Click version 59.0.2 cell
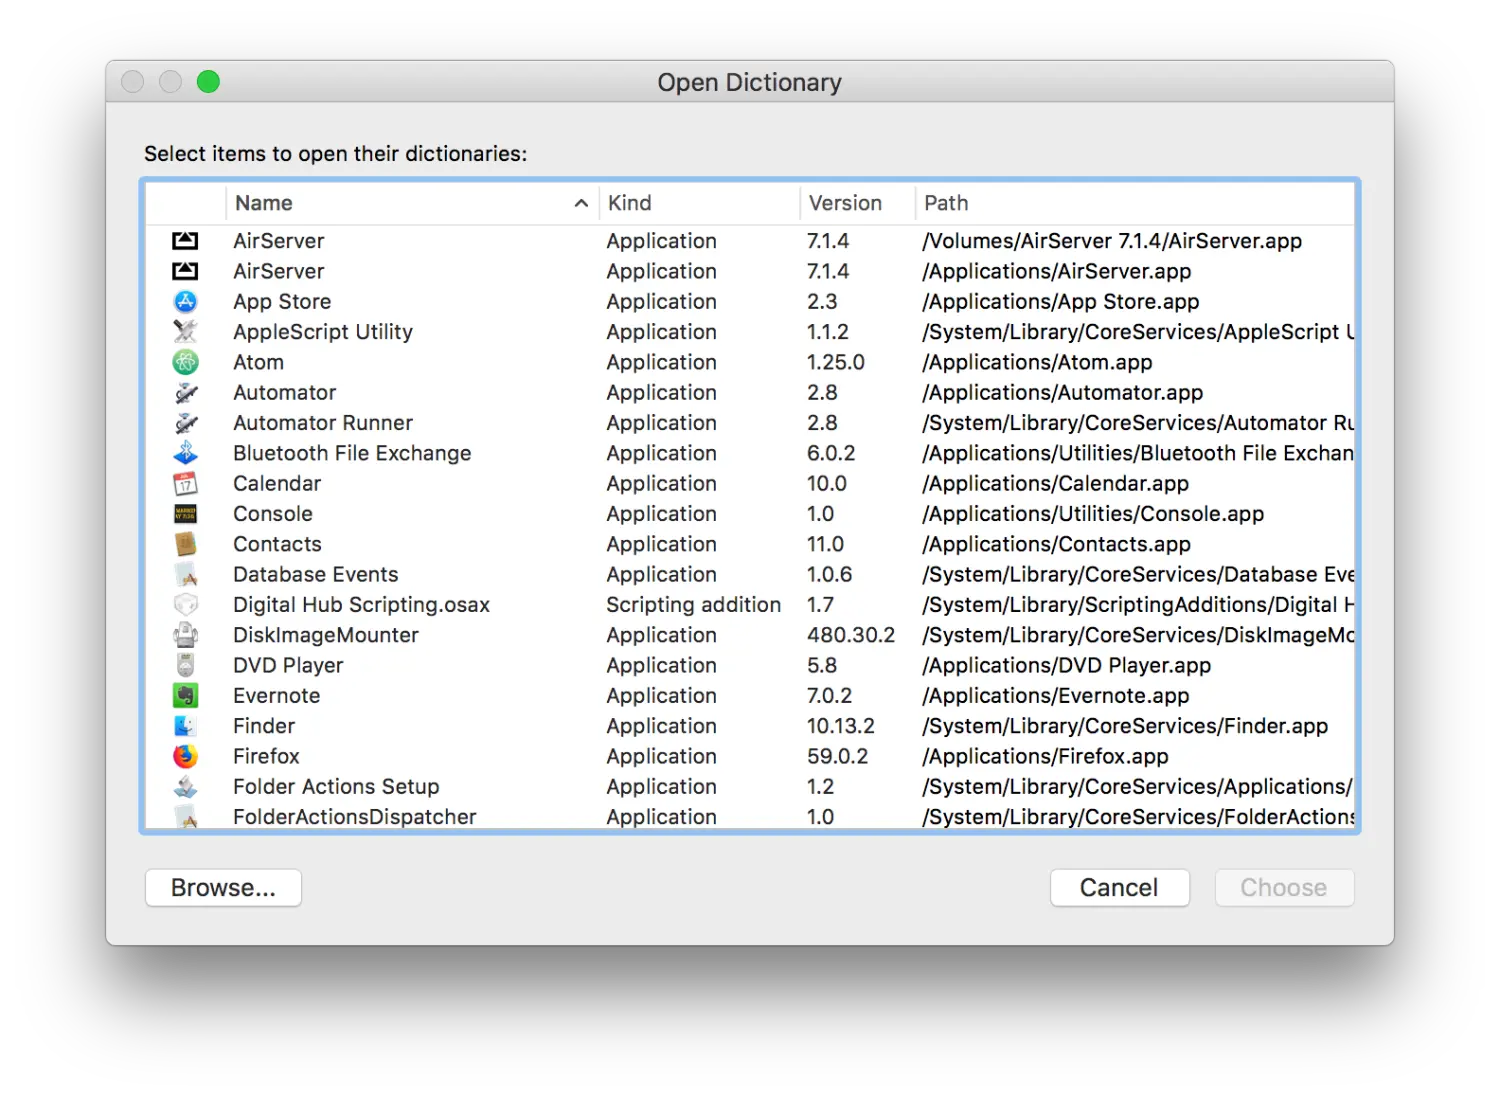1500x1097 pixels. pos(837,756)
